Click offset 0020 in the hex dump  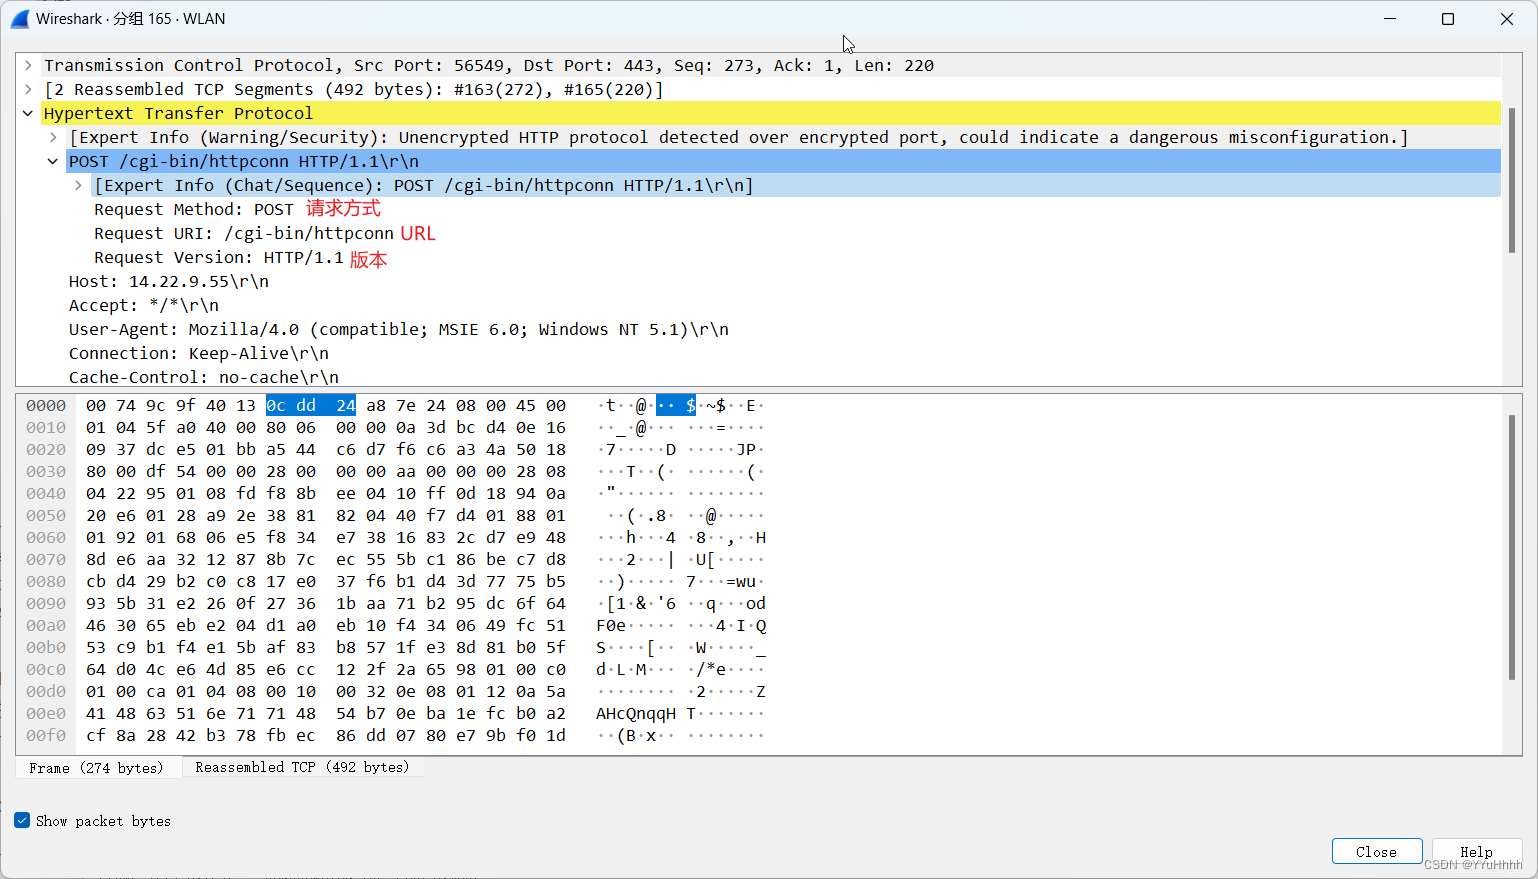(46, 449)
